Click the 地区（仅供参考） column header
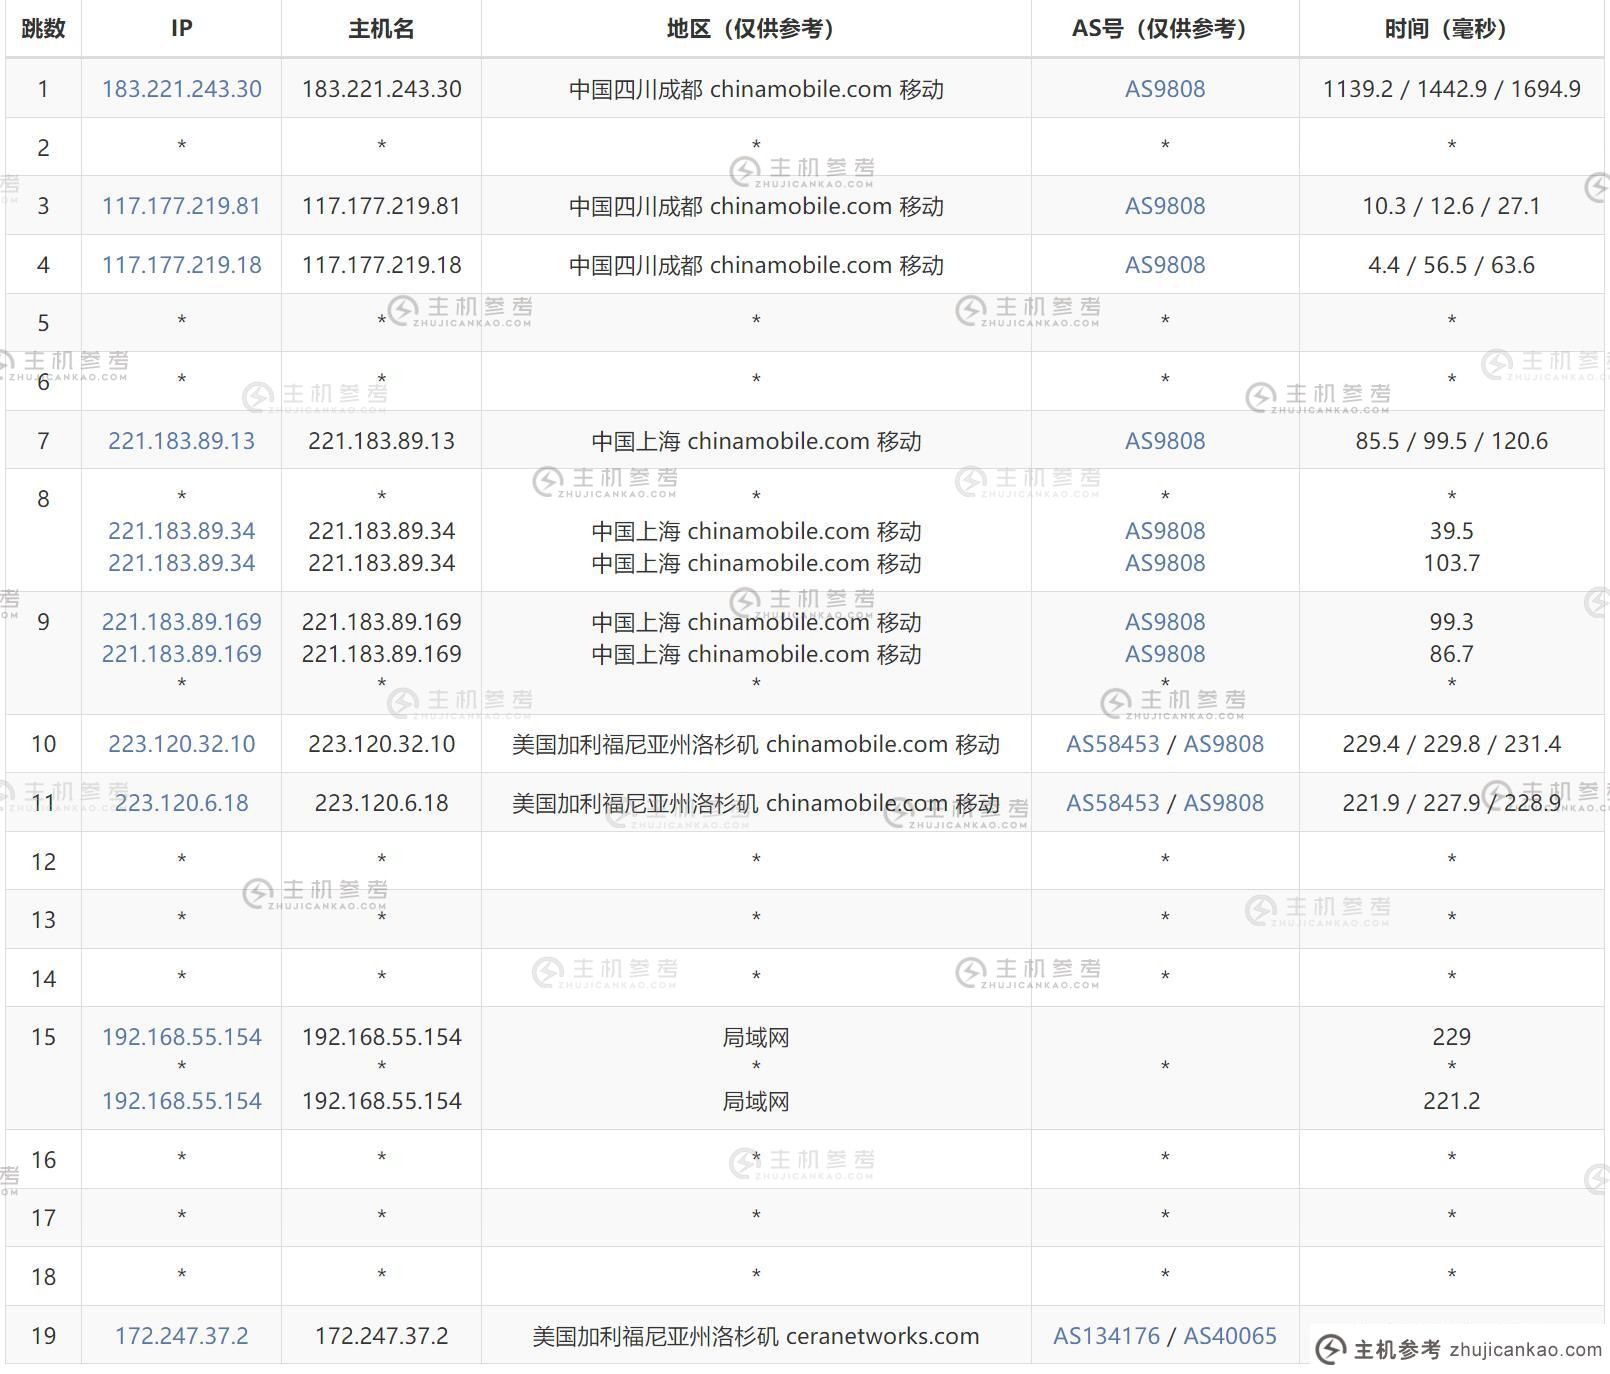1610x1374 pixels. click(x=756, y=29)
